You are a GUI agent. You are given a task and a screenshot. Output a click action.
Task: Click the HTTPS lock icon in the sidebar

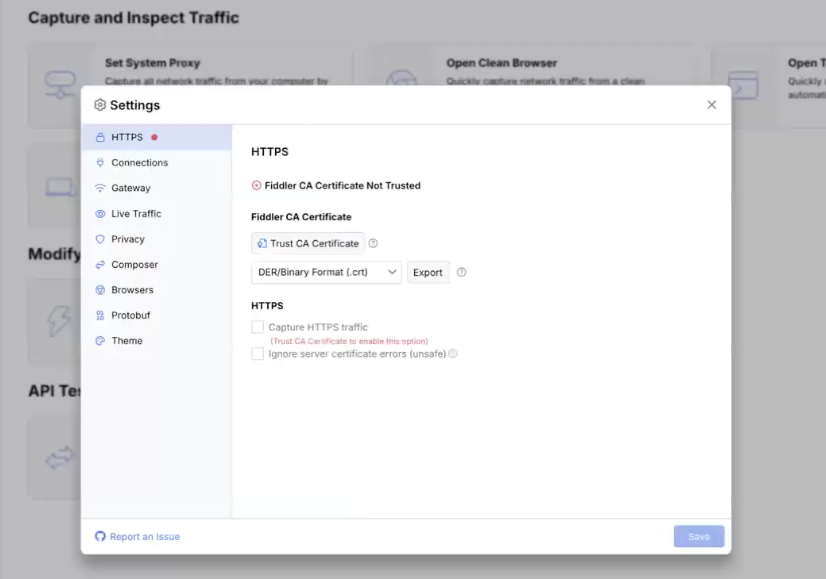tap(100, 138)
